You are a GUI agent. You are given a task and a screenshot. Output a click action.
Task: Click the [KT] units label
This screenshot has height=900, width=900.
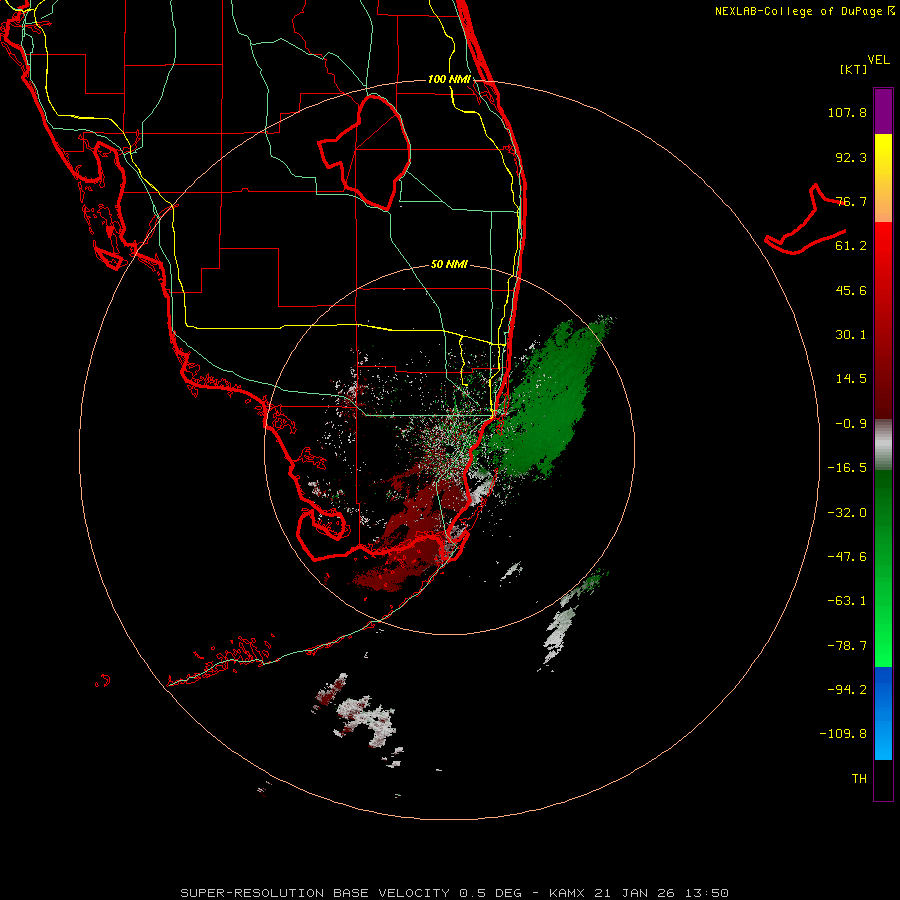(853, 69)
